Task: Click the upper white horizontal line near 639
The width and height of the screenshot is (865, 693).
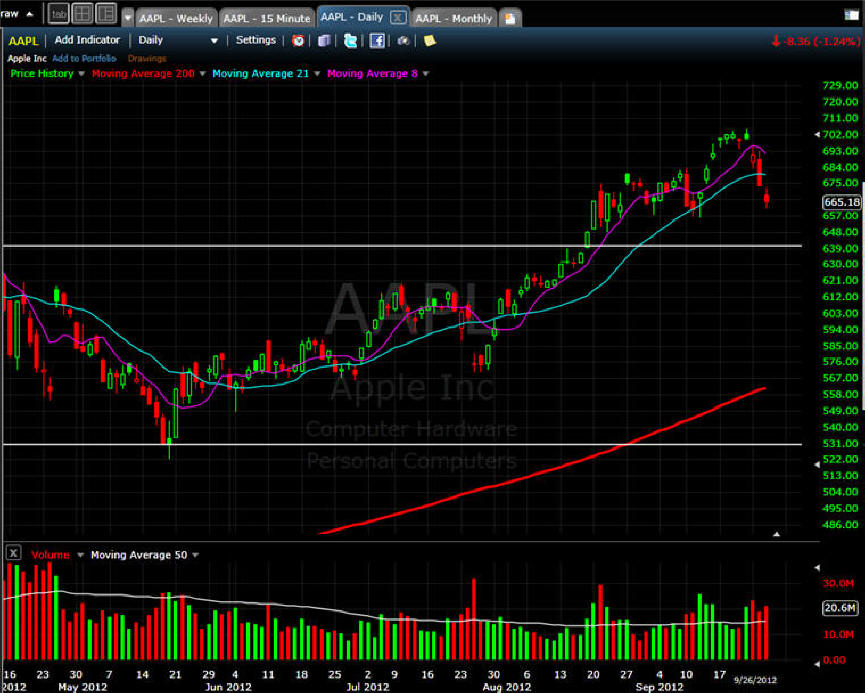Action: (402, 246)
